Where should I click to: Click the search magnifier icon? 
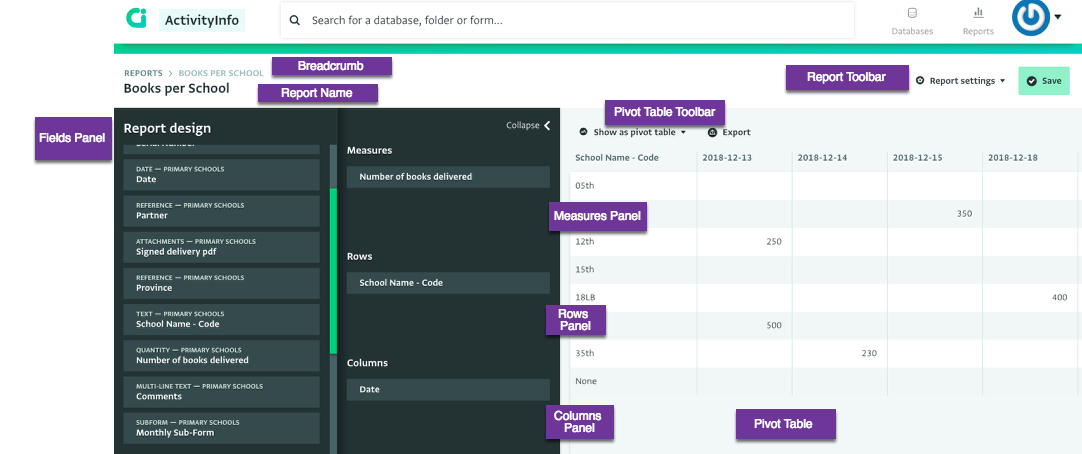click(x=296, y=20)
